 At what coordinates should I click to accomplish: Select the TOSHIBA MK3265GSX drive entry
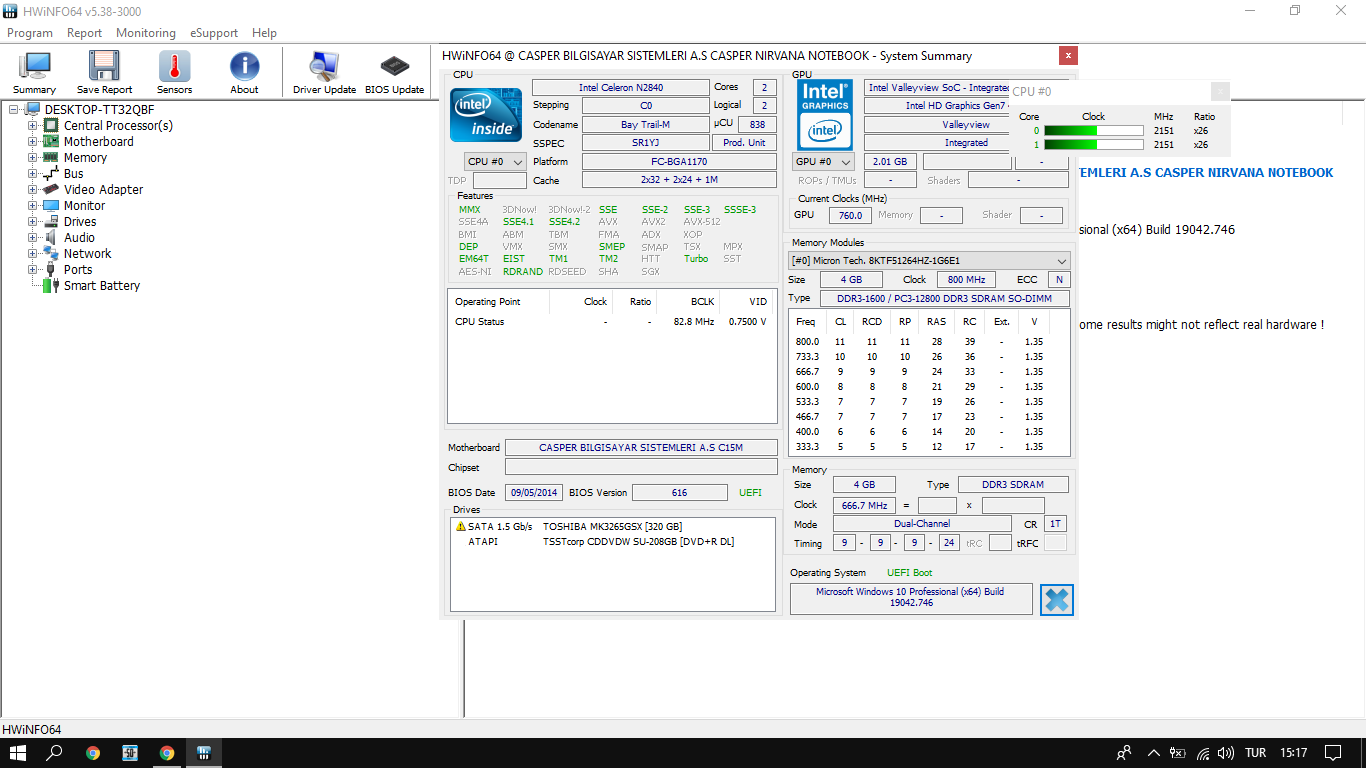(611, 526)
